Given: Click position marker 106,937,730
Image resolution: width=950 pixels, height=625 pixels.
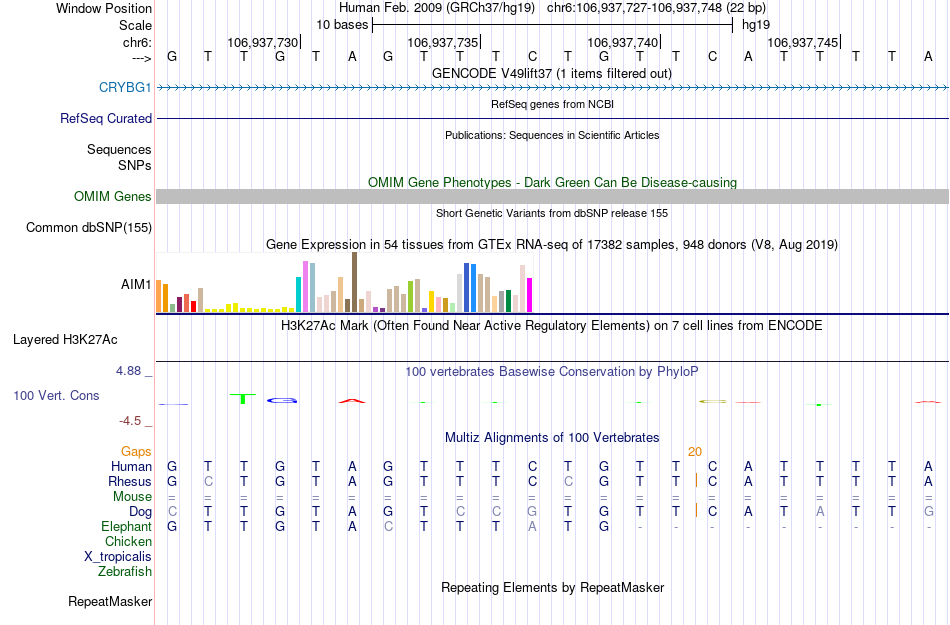Looking at the screenshot, I should [263, 42].
